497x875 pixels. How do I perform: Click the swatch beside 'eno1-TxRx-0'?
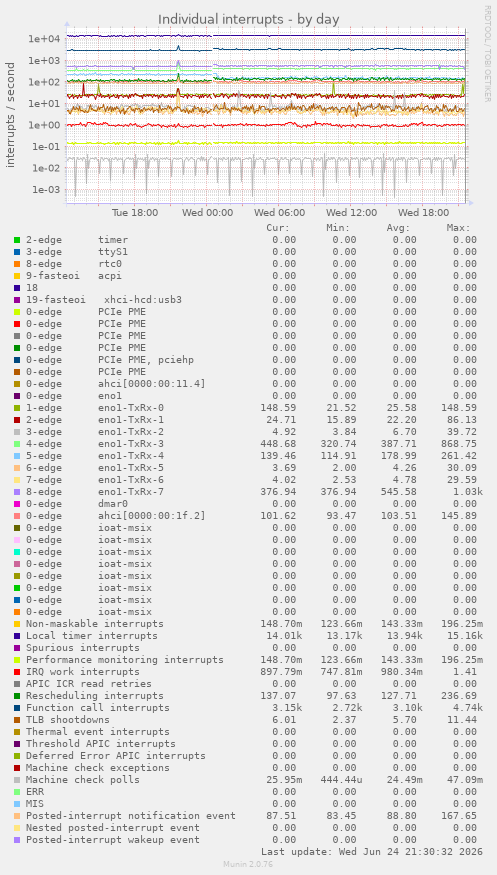coord(17,408)
